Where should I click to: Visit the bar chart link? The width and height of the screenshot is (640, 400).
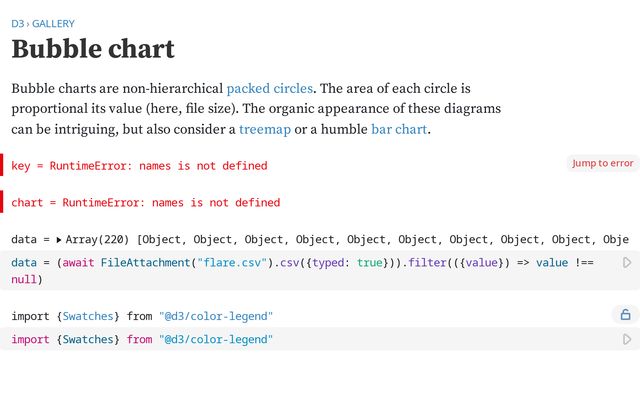[400, 129]
